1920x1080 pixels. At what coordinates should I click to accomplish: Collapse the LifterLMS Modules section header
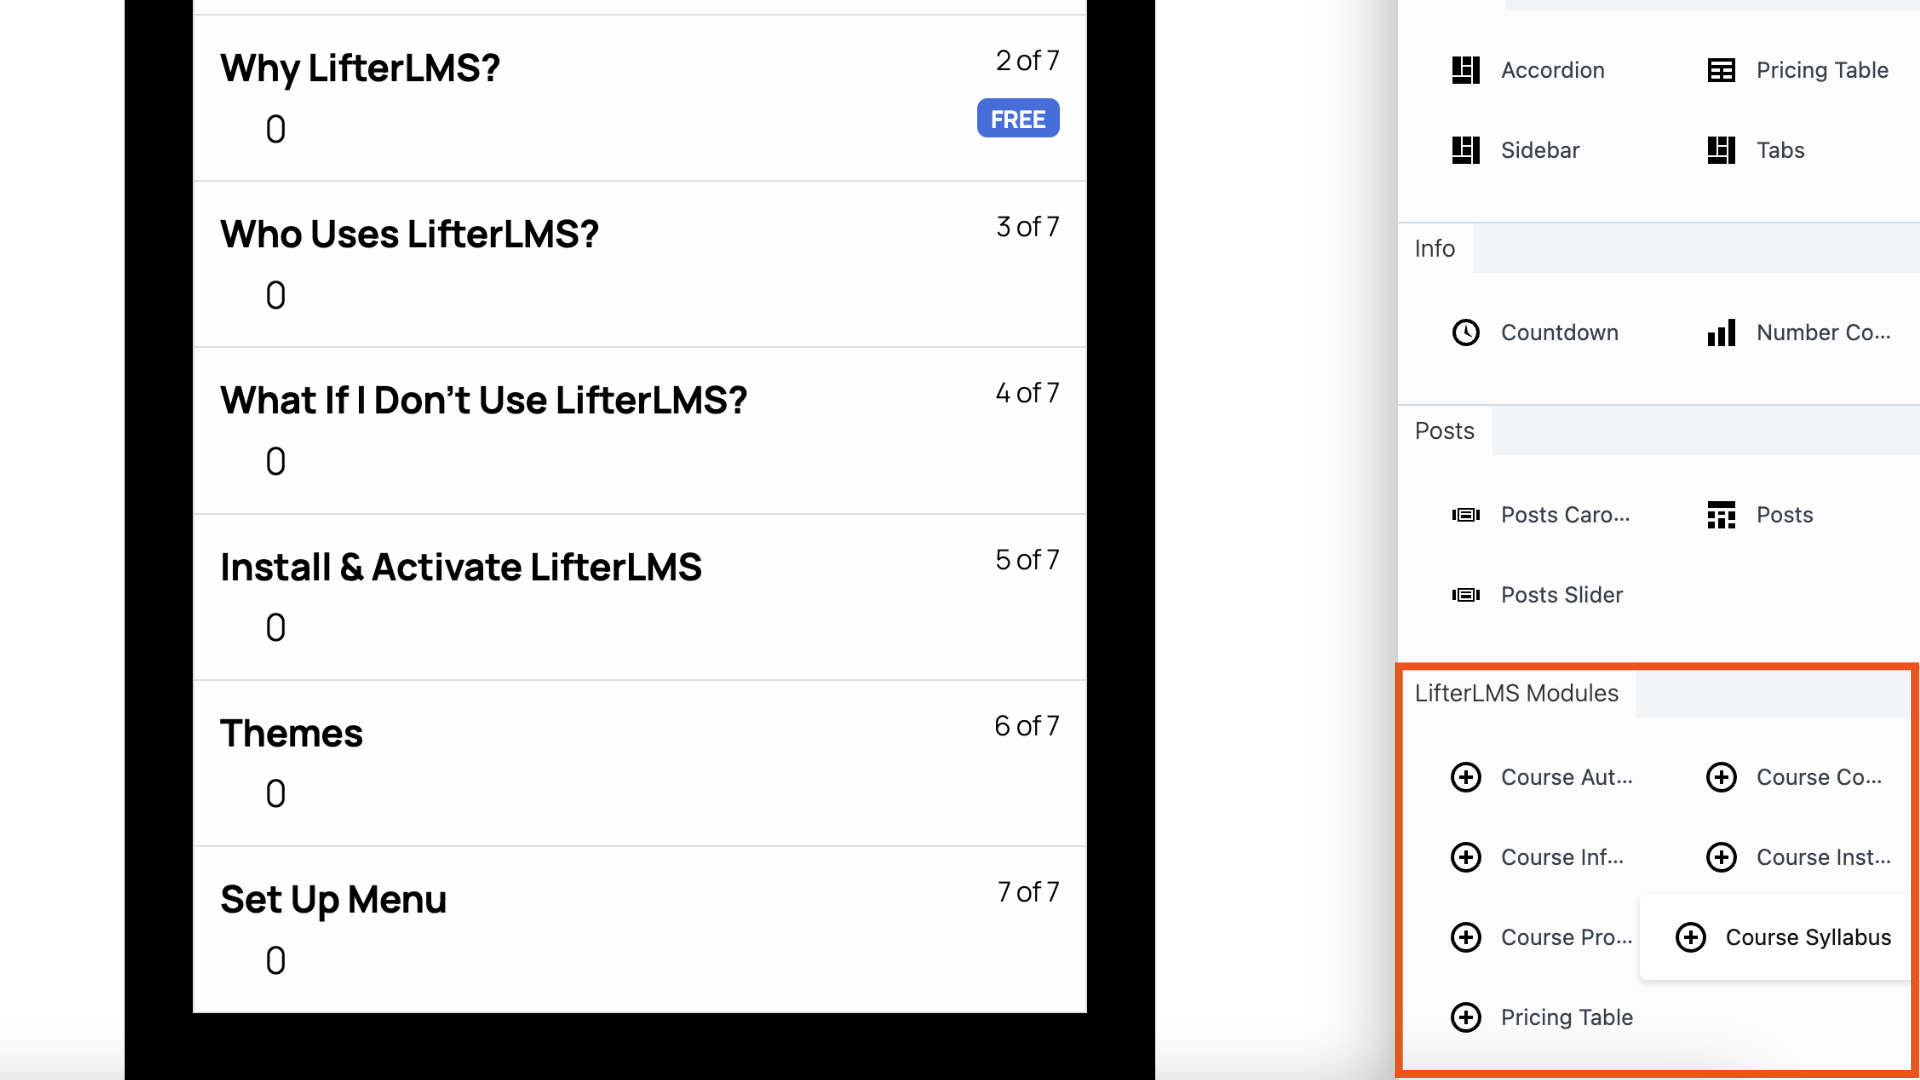click(1516, 693)
